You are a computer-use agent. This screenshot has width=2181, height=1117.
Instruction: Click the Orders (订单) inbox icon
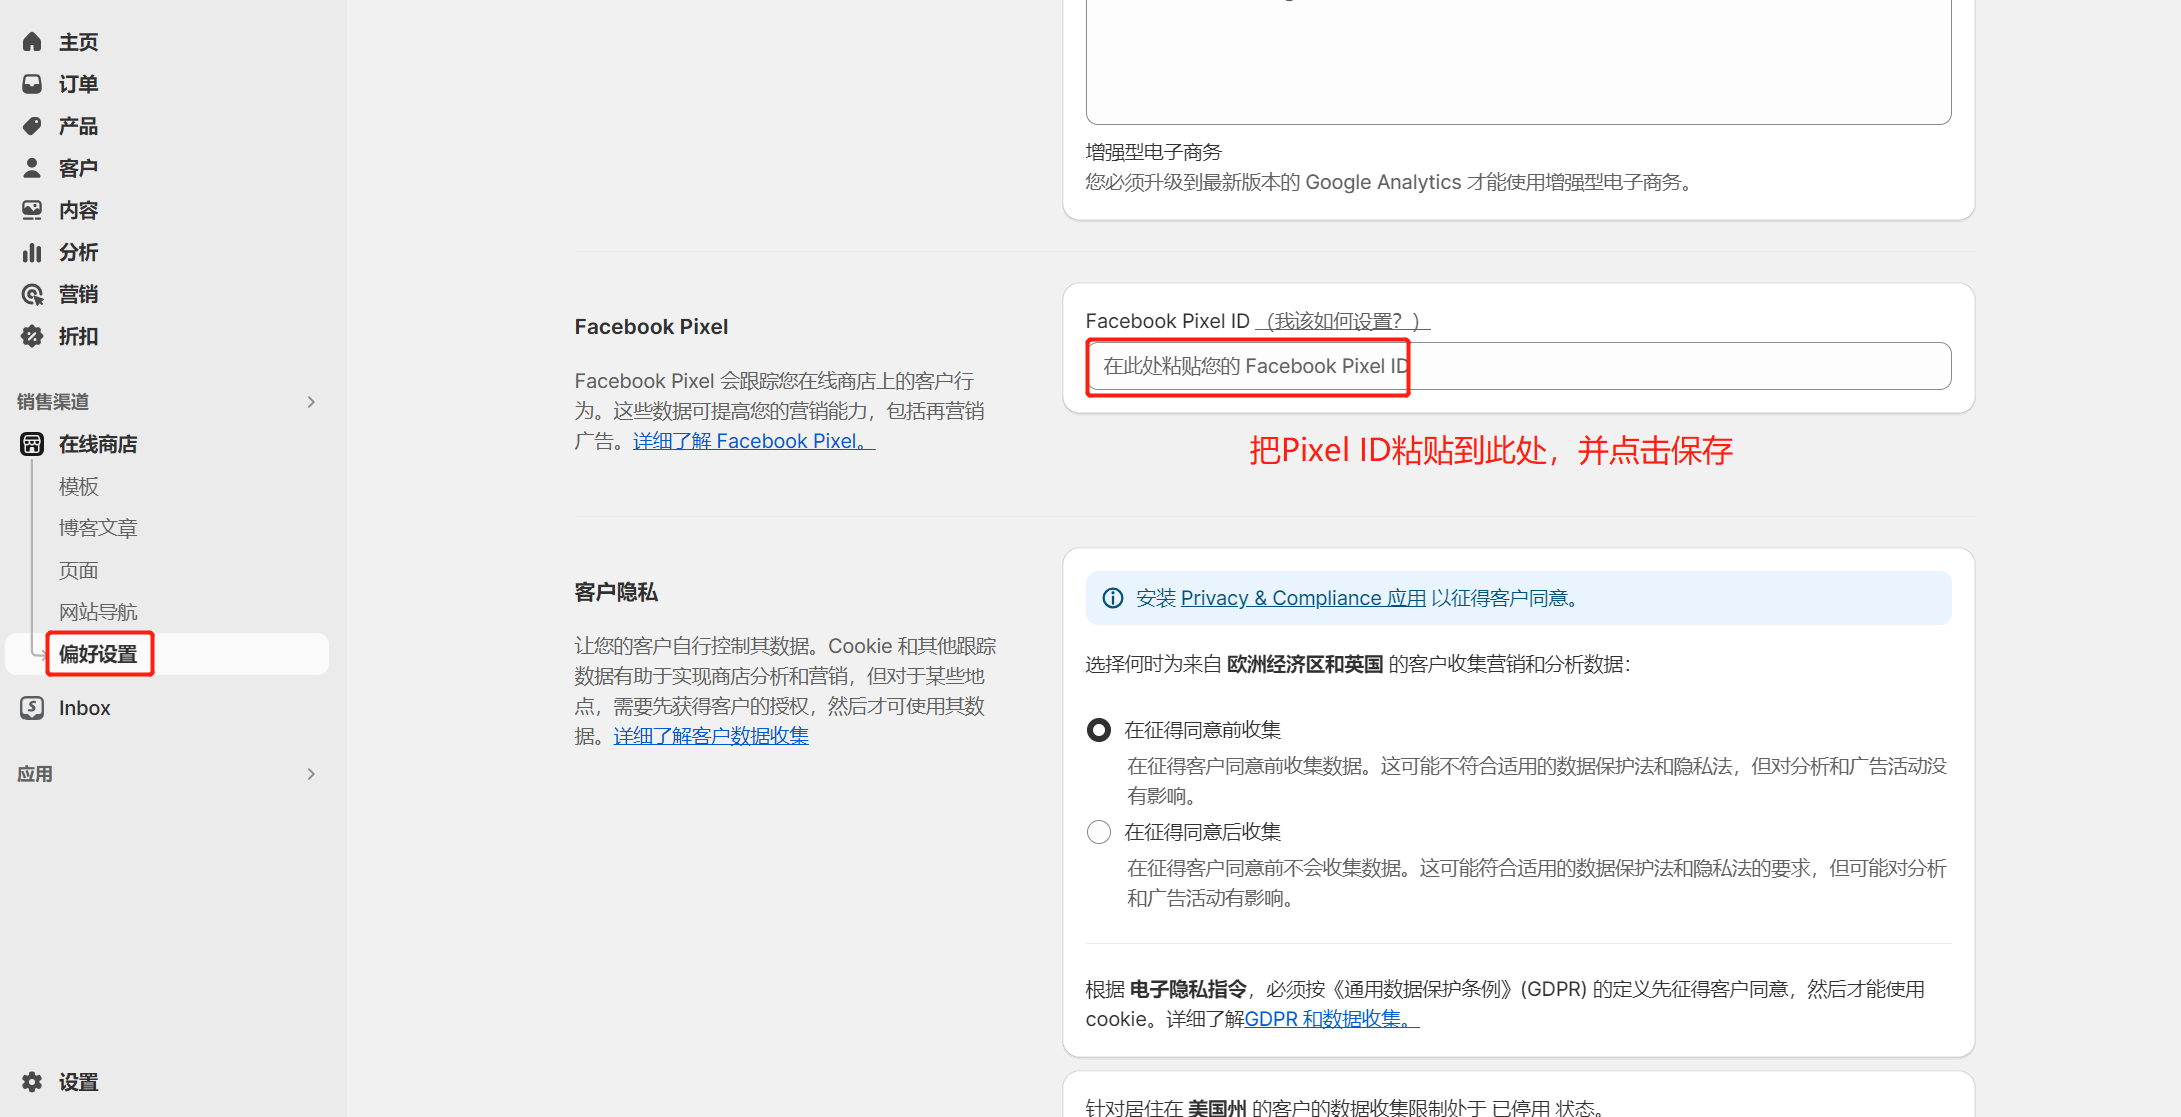point(32,84)
